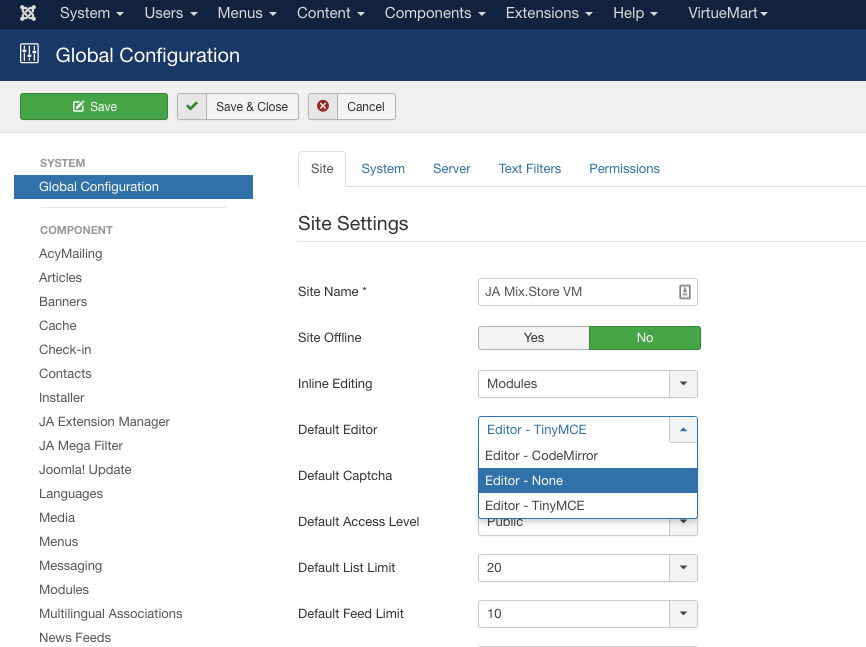Expand the Inline Editing dropdown
The height and width of the screenshot is (647, 866).
pyautogui.click(x=683, y=384)
